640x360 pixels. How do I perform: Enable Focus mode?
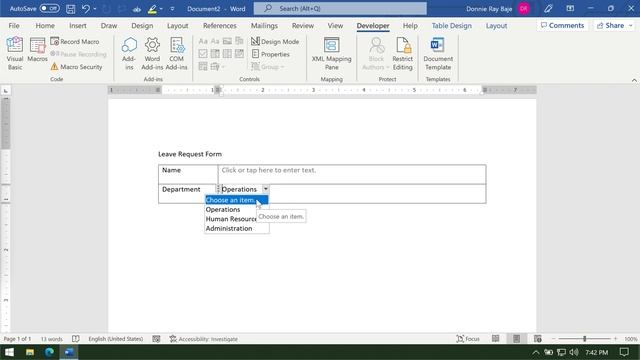pyautogui.click(x=468, y=339)
